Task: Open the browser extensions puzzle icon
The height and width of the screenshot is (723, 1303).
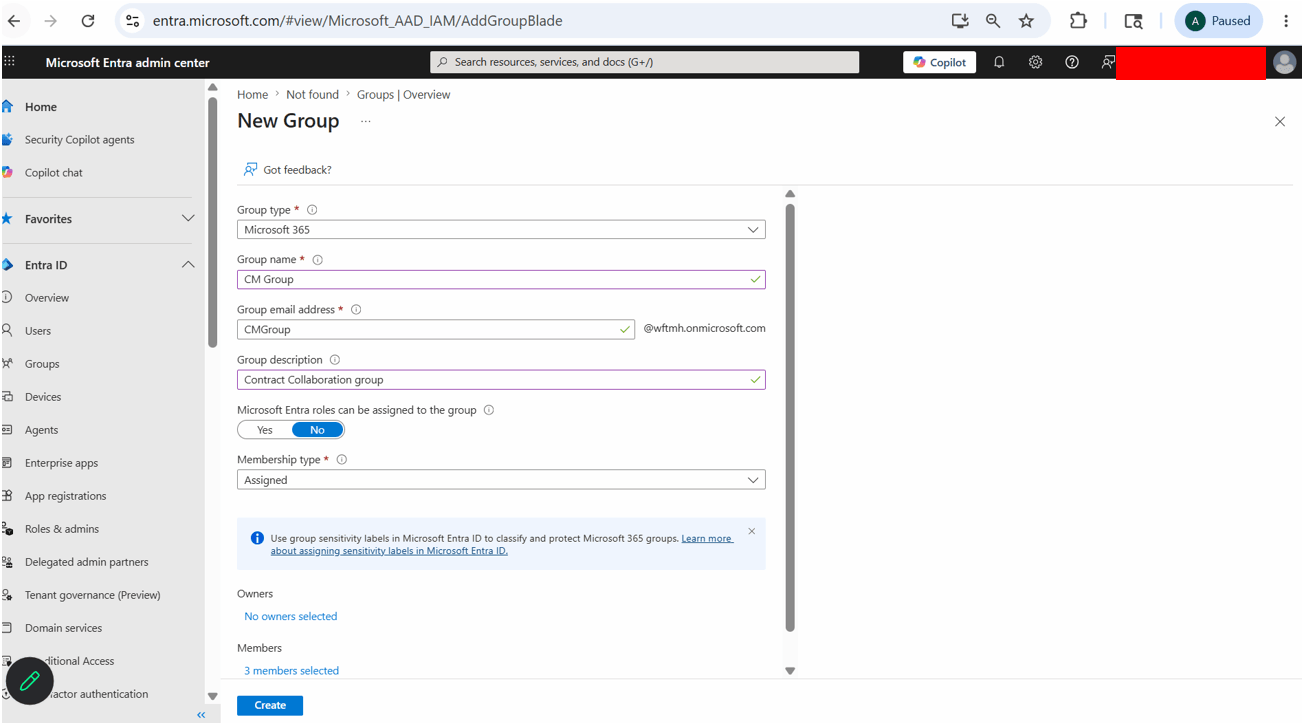Action: click(x=1078, y=21)
